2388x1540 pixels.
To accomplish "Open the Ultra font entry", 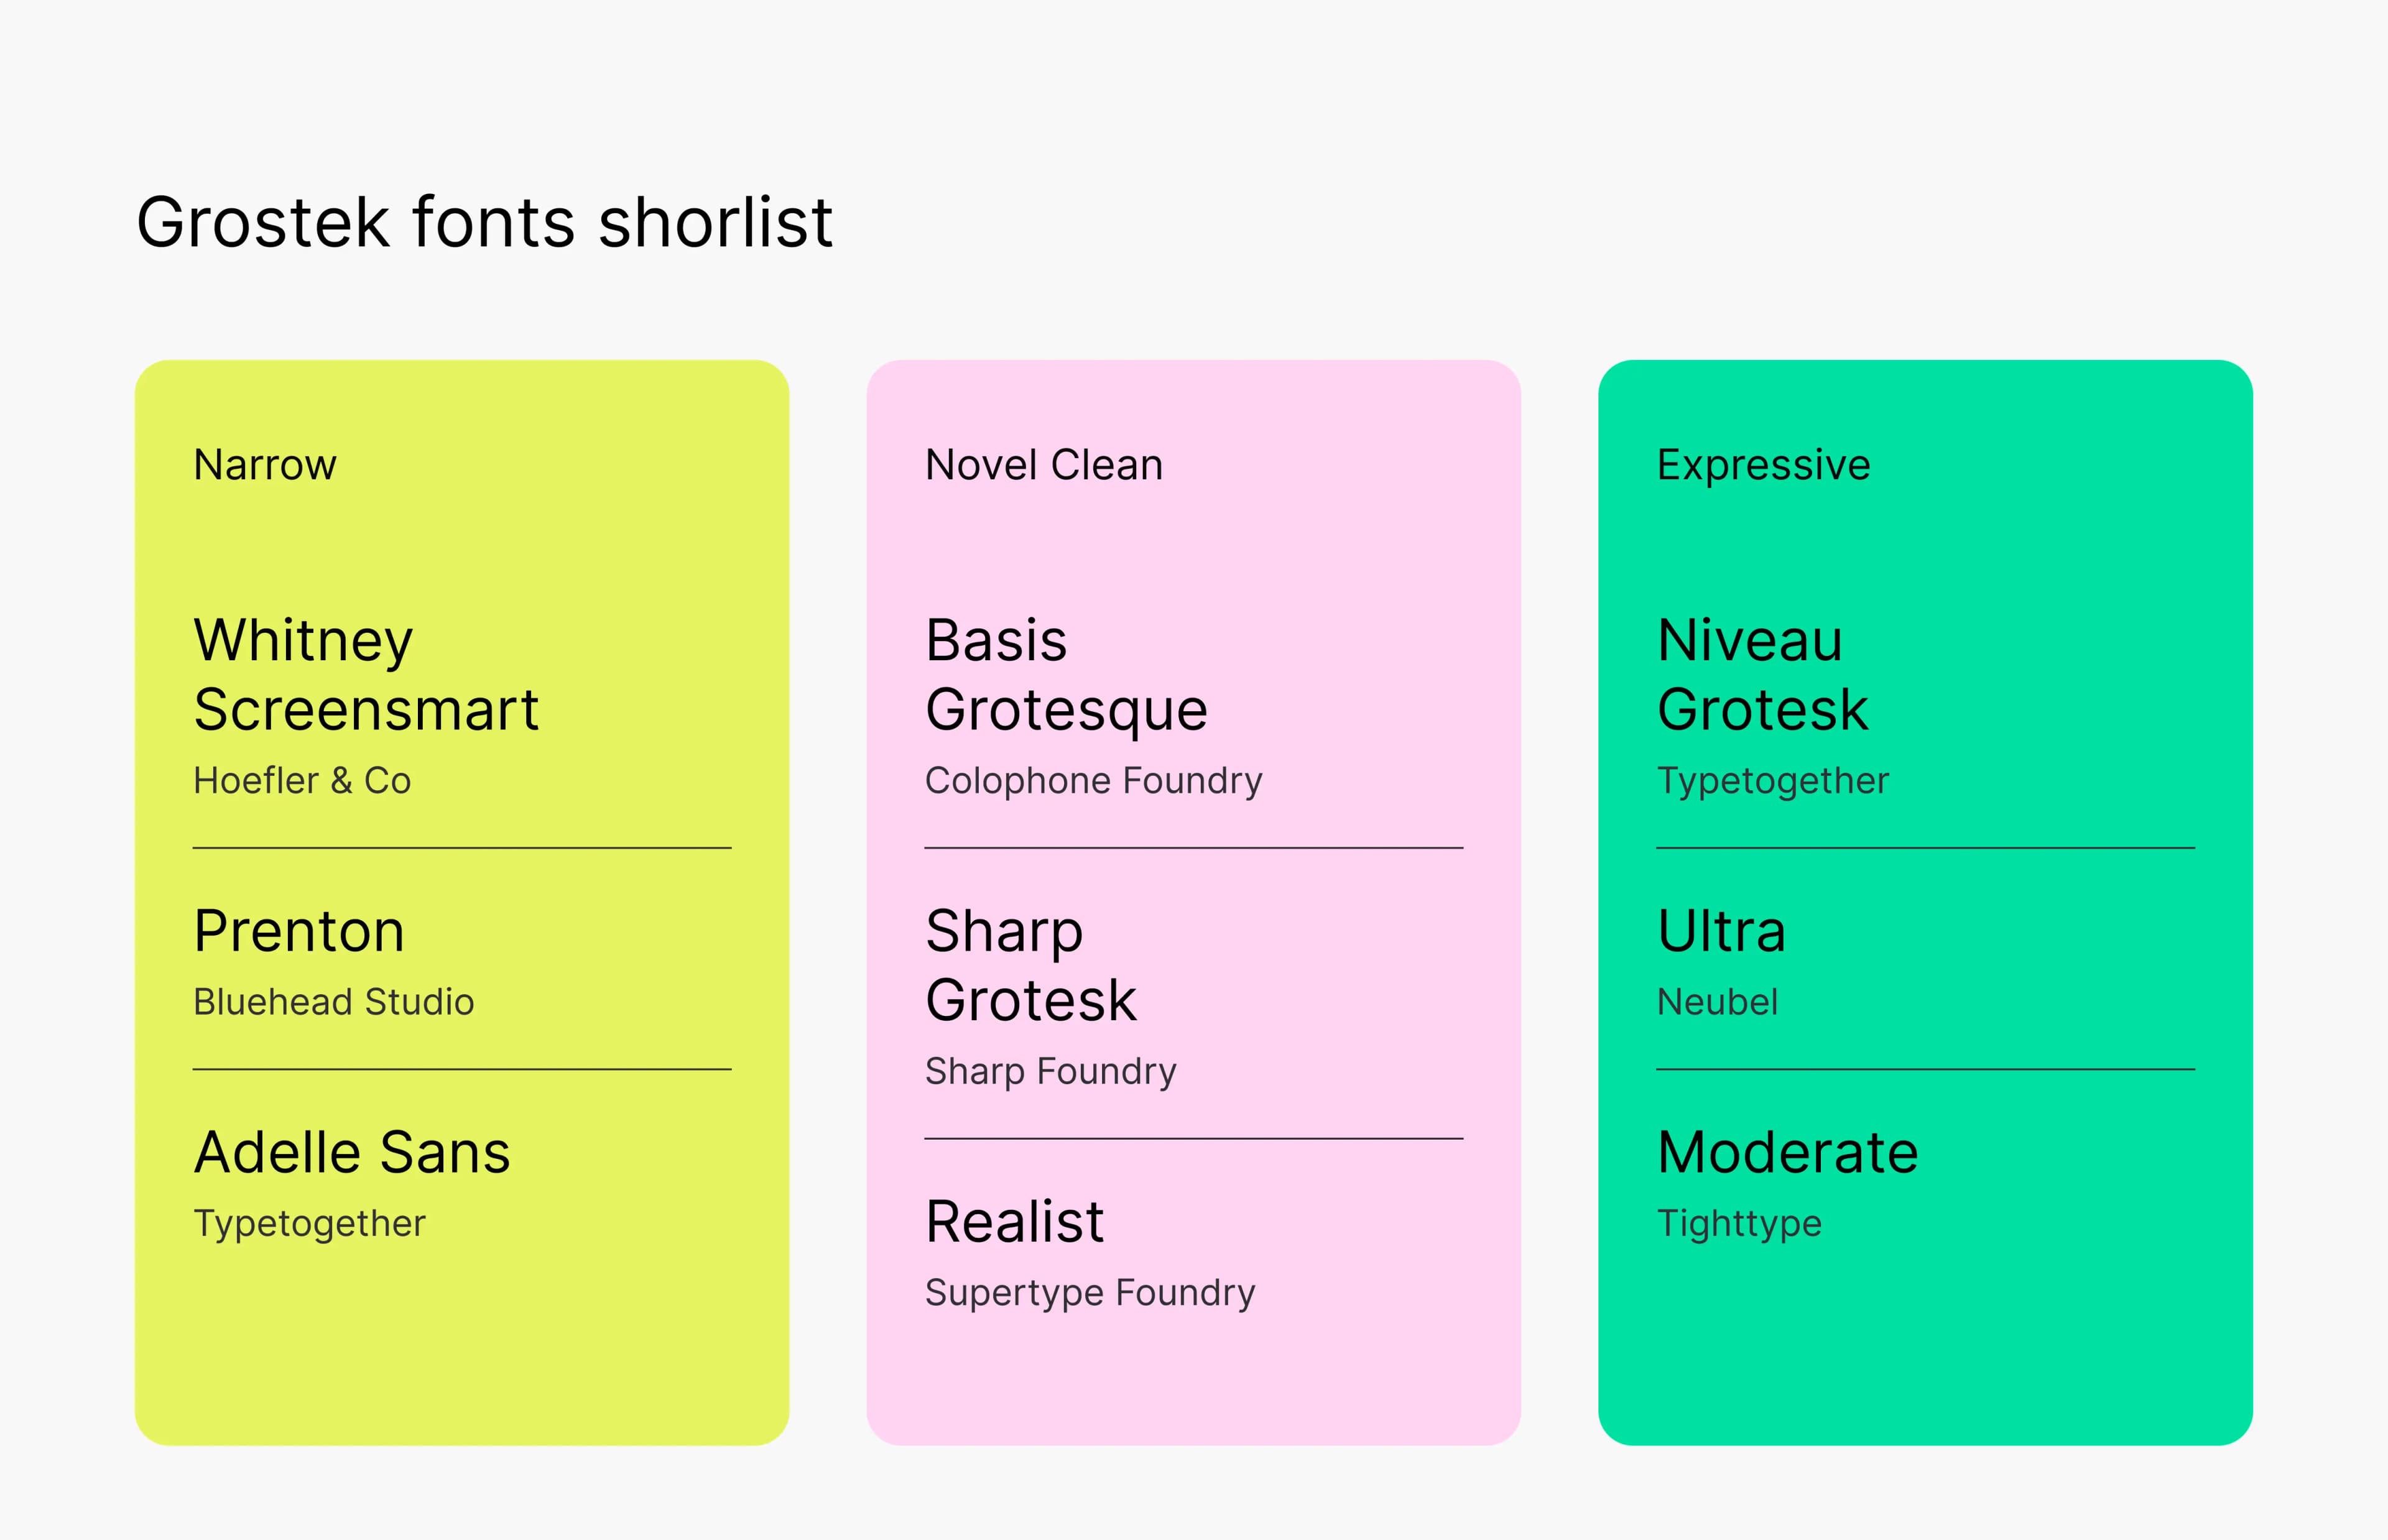I will click(x=1721, y=931).
